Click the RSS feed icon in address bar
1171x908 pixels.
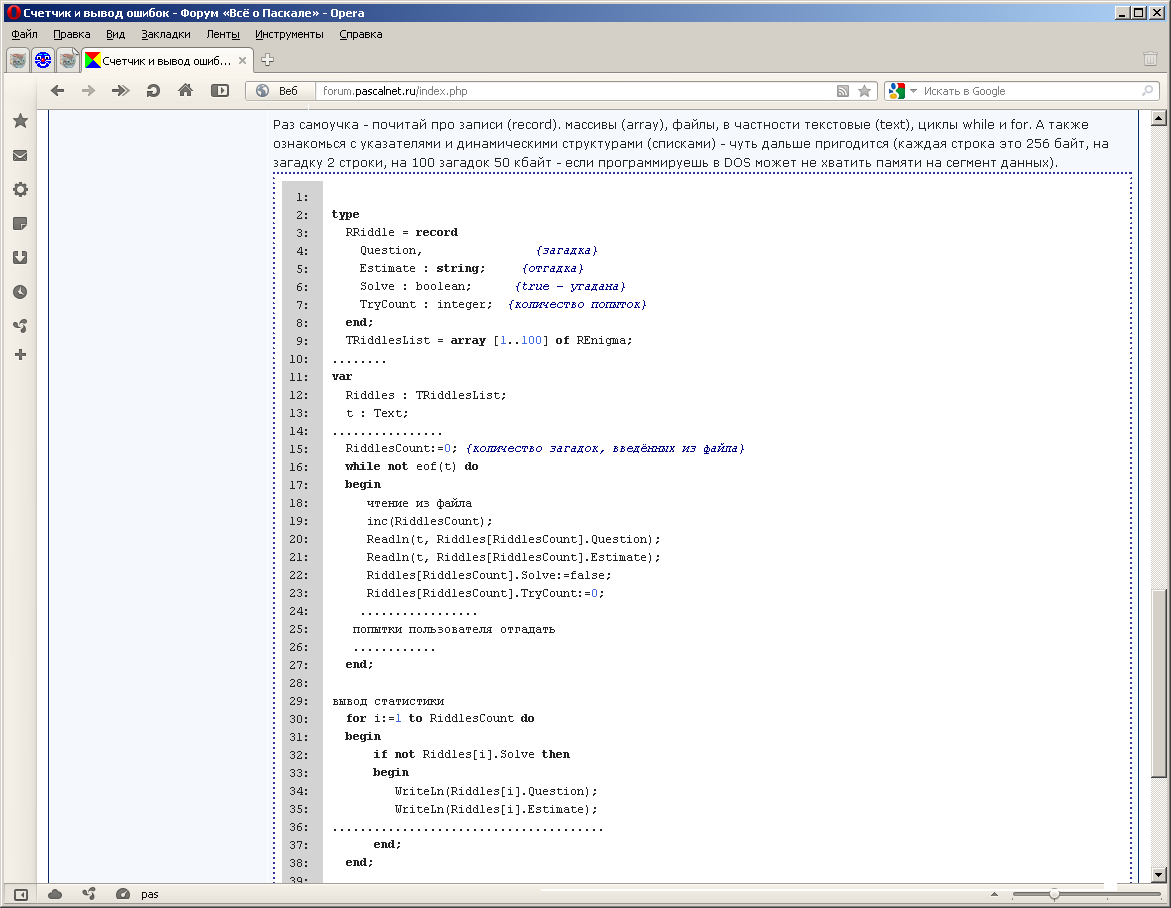click(844, 91)
